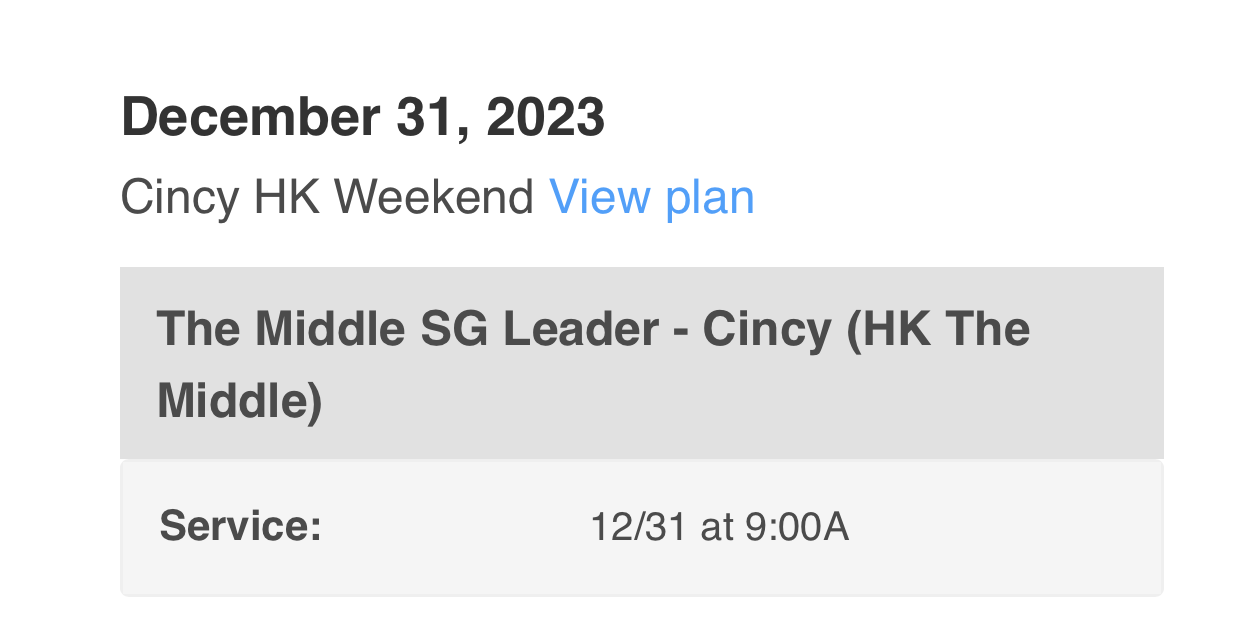Click the Service: label

(240, 526)
